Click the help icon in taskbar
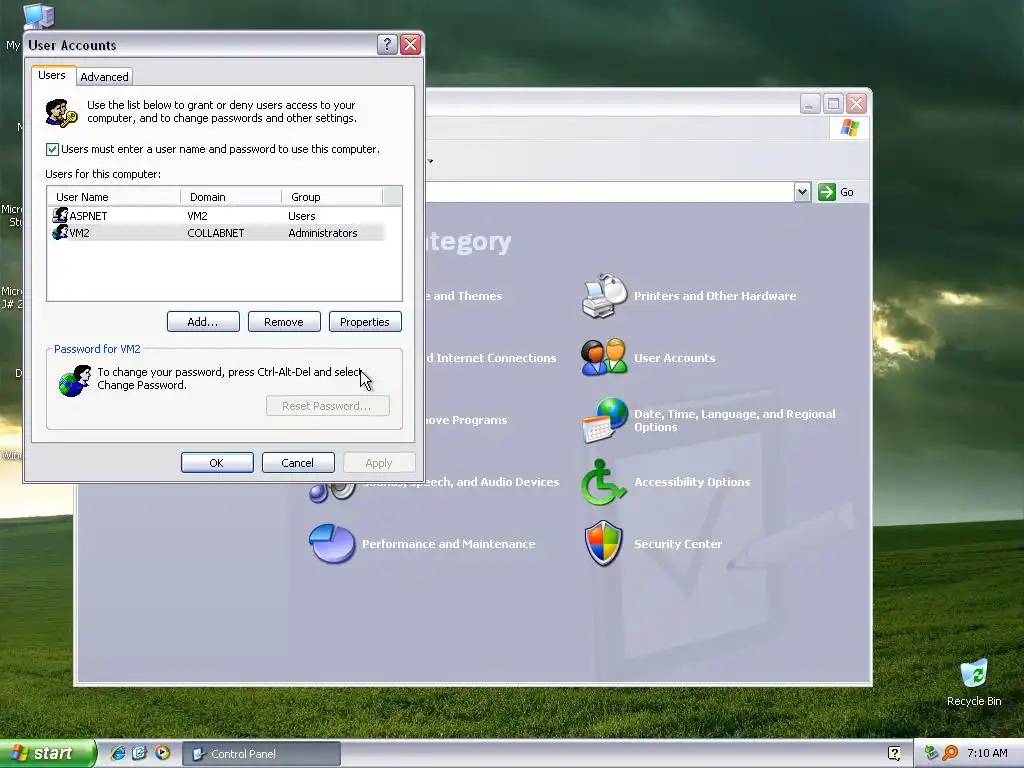Image resolution: width=1024 pixels, height=768 pixels. 894,754
